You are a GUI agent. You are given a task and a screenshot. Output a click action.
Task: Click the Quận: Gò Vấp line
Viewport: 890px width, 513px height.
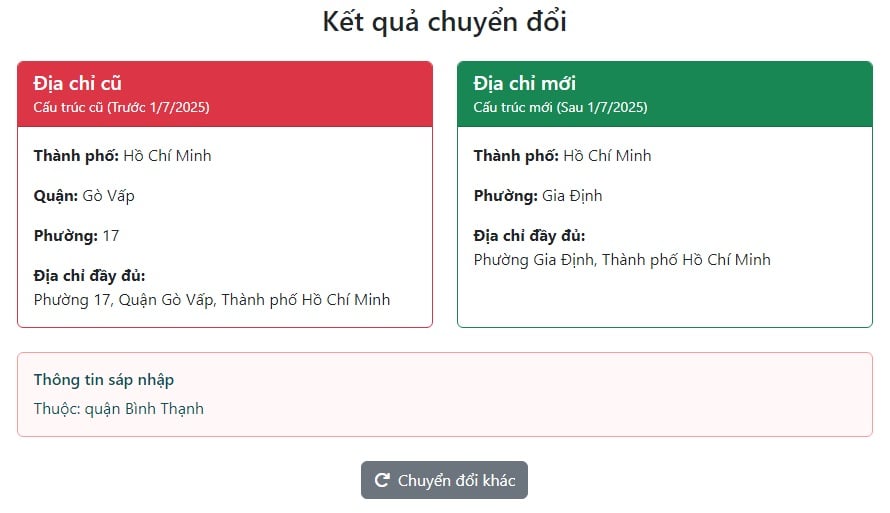point(84,196)
